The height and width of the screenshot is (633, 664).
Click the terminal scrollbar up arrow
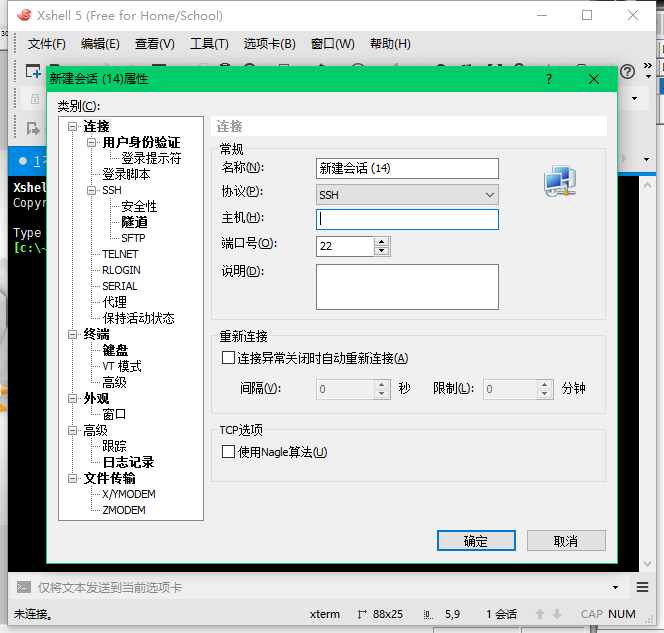[x=647, y=185]
